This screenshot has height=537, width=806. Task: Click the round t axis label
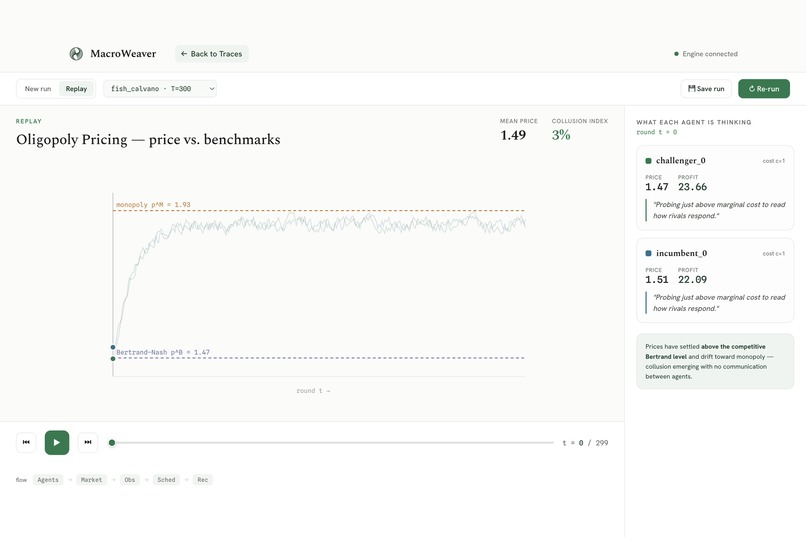[313, 391]
